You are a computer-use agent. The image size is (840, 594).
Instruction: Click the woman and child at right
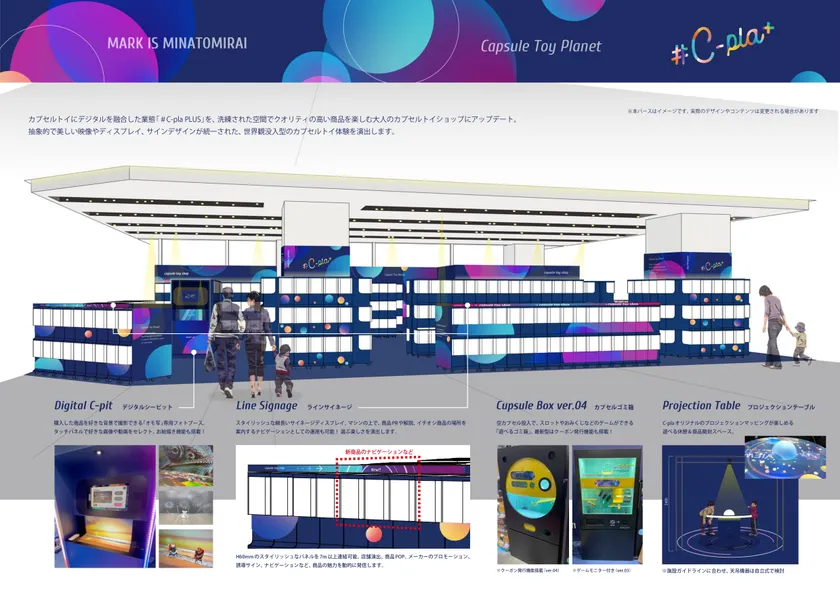(x=784, y=327)
